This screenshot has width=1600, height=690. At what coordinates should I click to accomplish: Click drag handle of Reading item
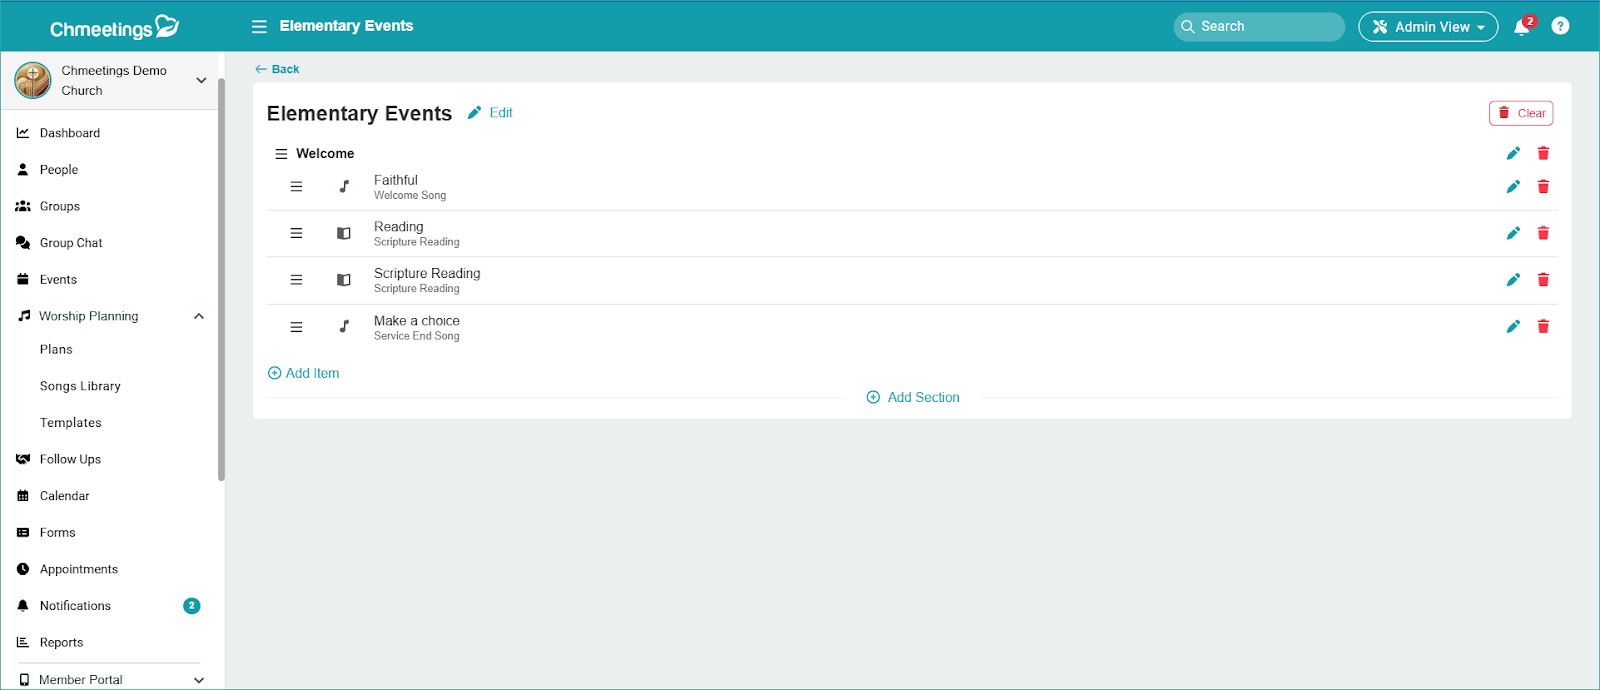click(x=296, y=233)
